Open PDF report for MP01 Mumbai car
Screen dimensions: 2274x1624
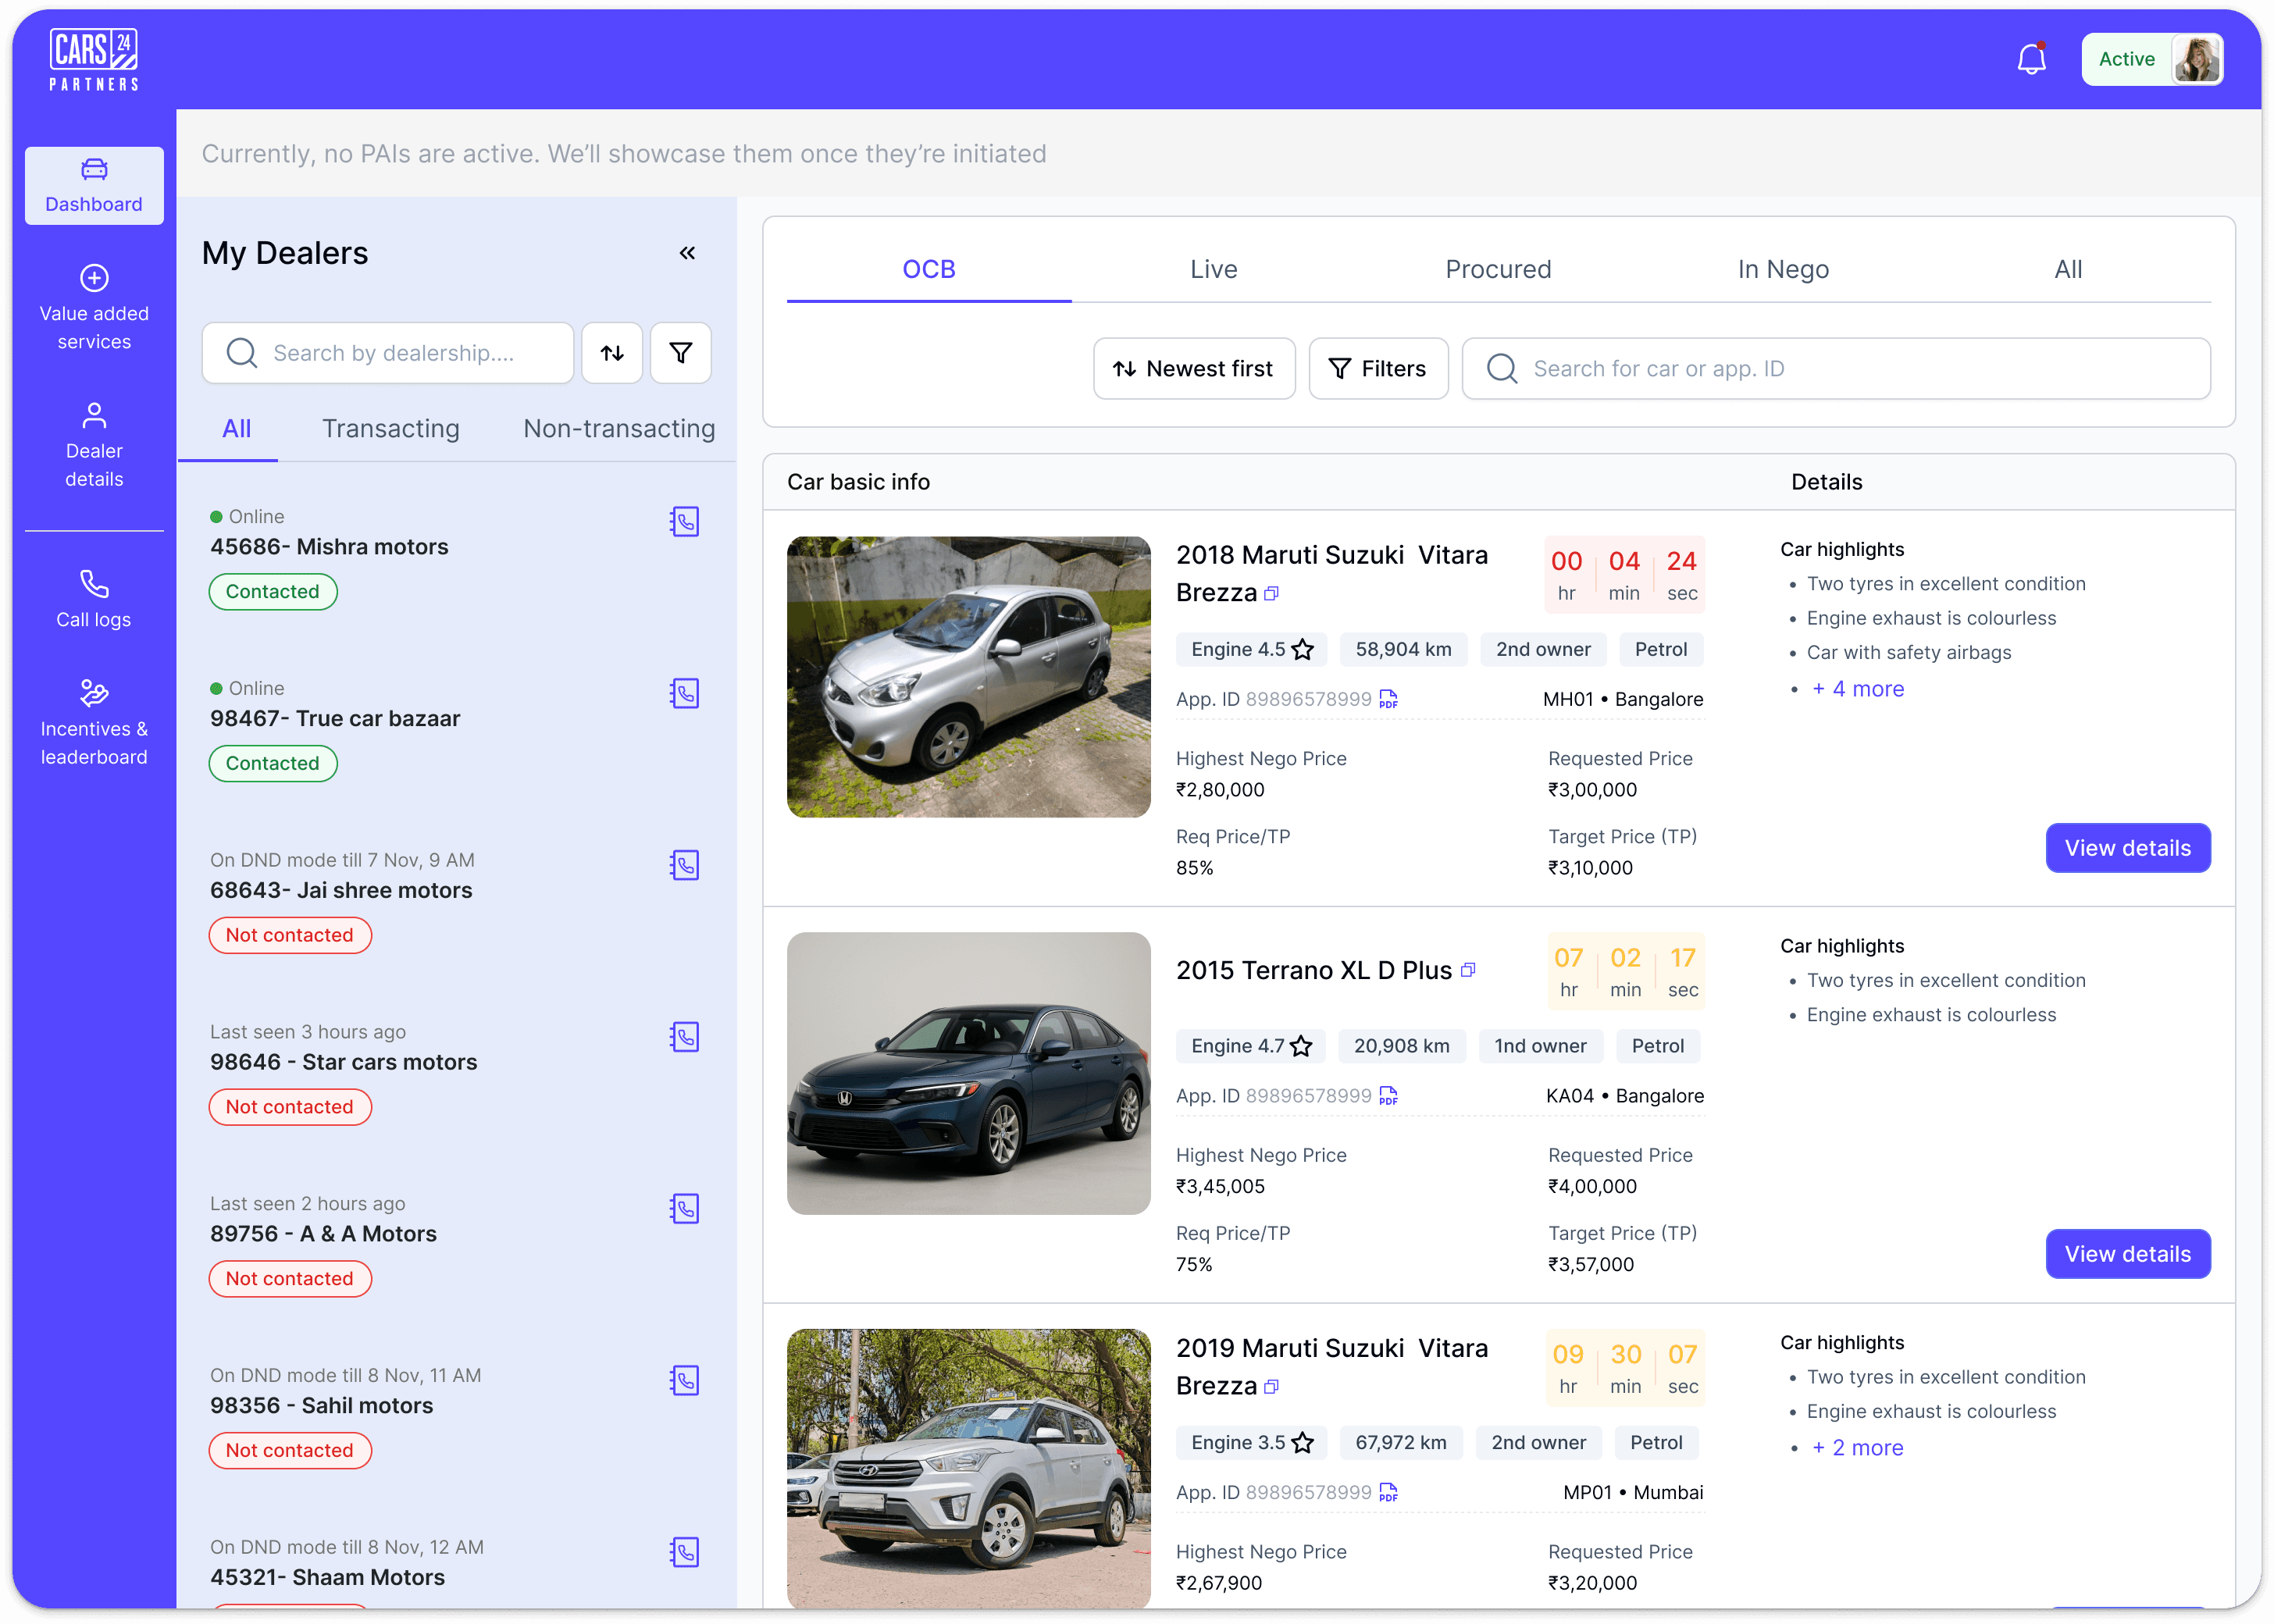(x=1388, y=1493)
